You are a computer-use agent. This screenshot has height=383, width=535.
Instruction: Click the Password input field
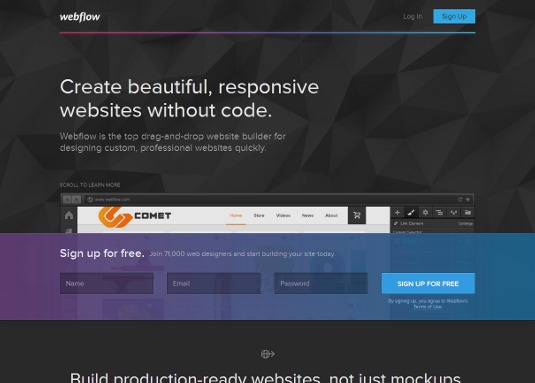click(321, 283)
